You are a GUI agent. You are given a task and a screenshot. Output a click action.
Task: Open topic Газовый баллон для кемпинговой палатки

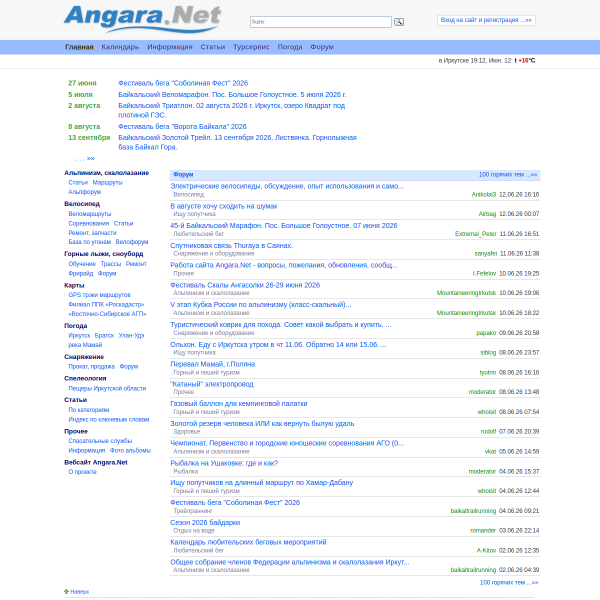[239, 403]
